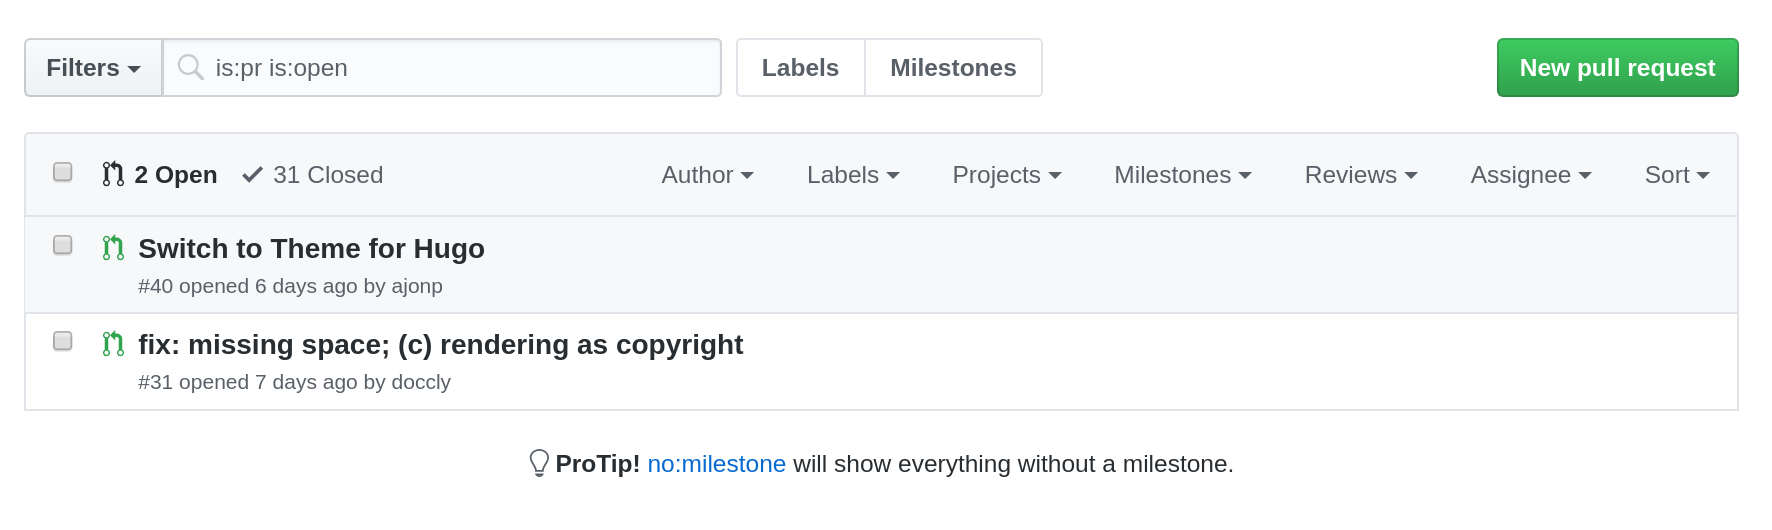Open the Switch to Theme for Hugo pull request
The height and width of the screenshot is (530, 1772).
311,249
